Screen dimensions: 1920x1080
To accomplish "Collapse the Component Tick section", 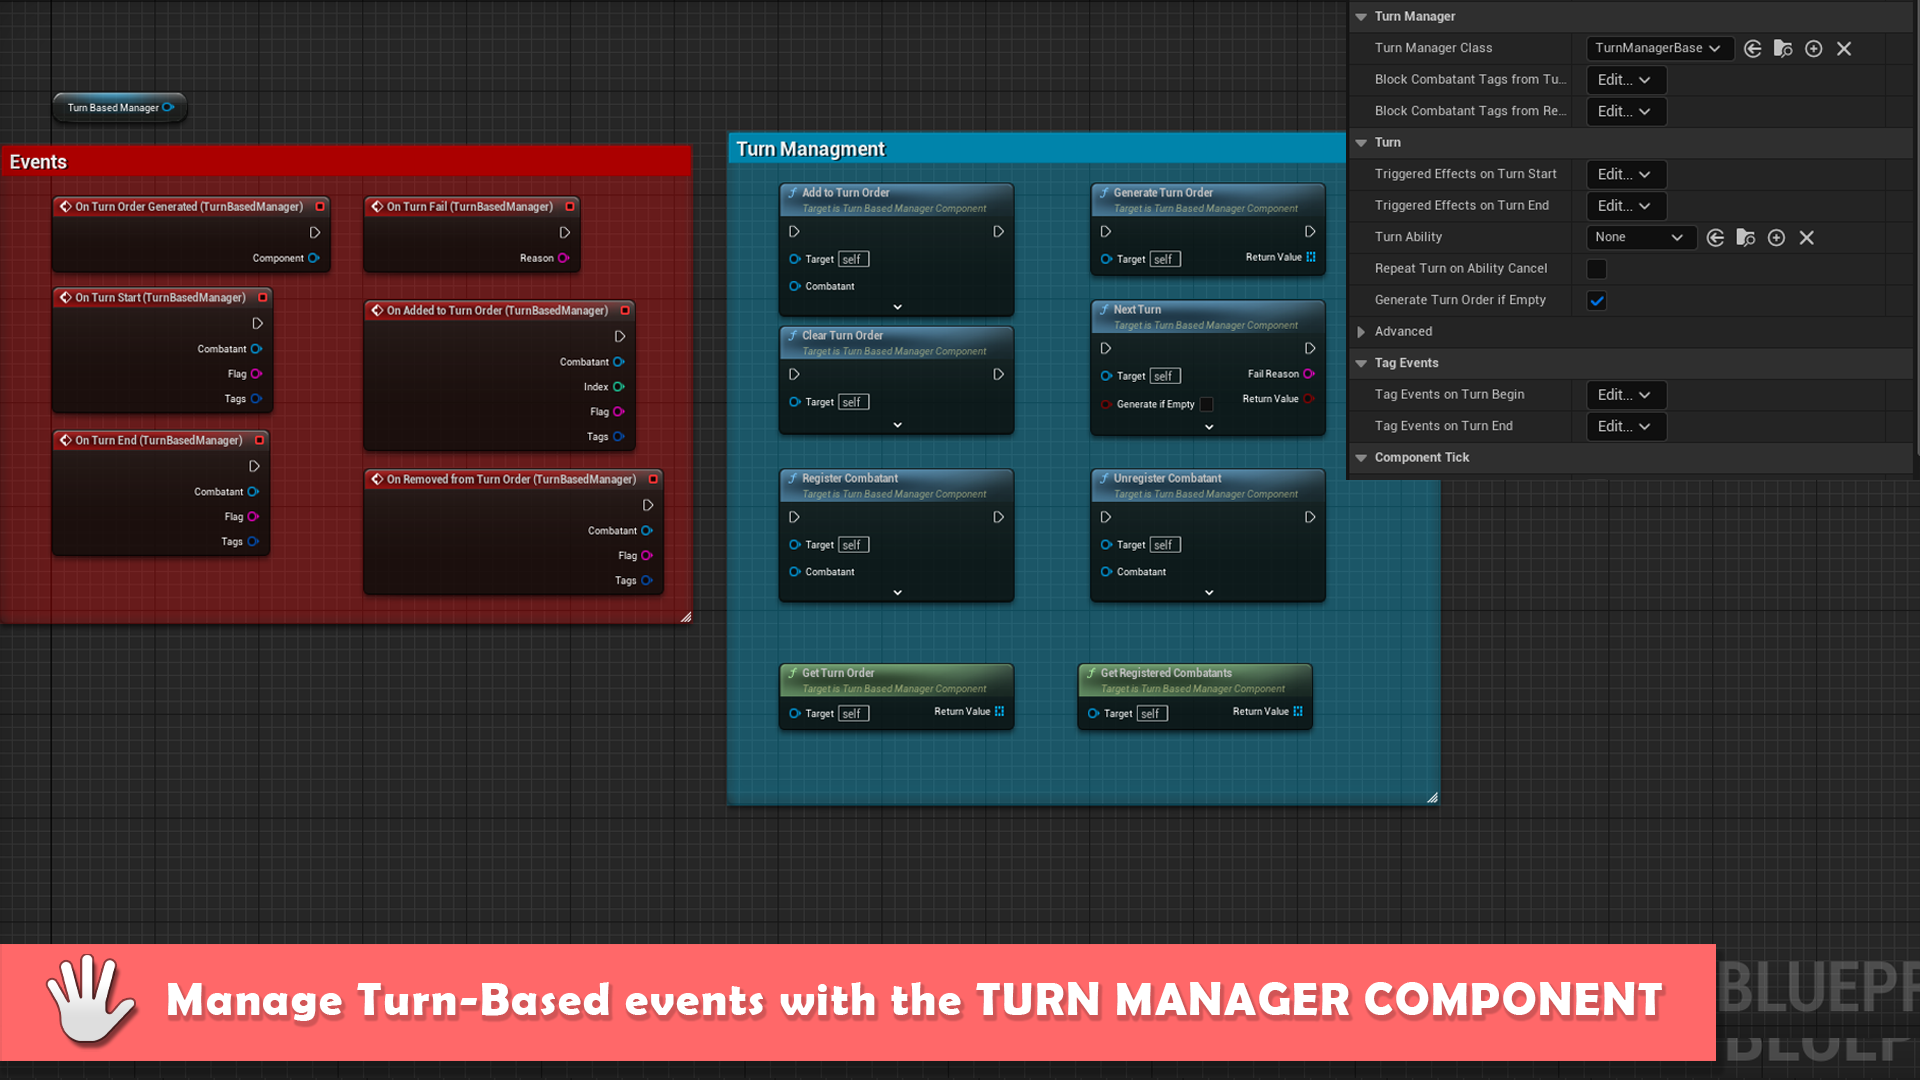I will point(1361,458).
